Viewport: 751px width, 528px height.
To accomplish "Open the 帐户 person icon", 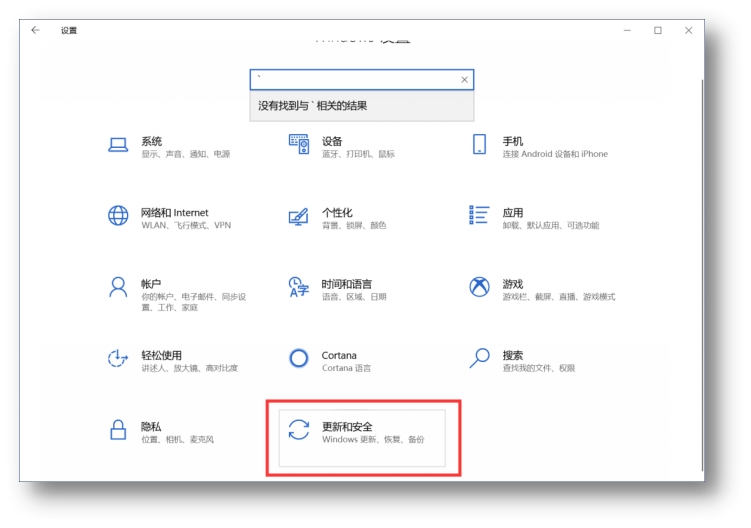I will pyautogui.click(x=118, y=287).
